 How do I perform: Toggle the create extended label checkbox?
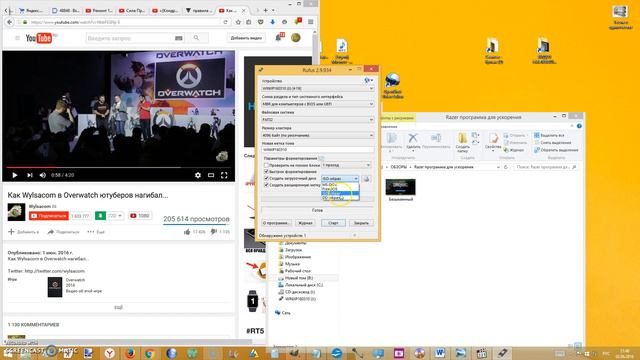267,185
